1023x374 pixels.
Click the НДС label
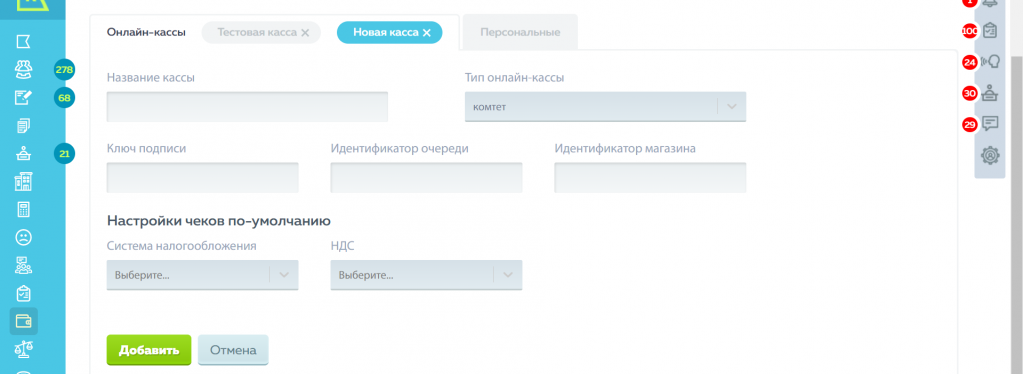point(343,246)
